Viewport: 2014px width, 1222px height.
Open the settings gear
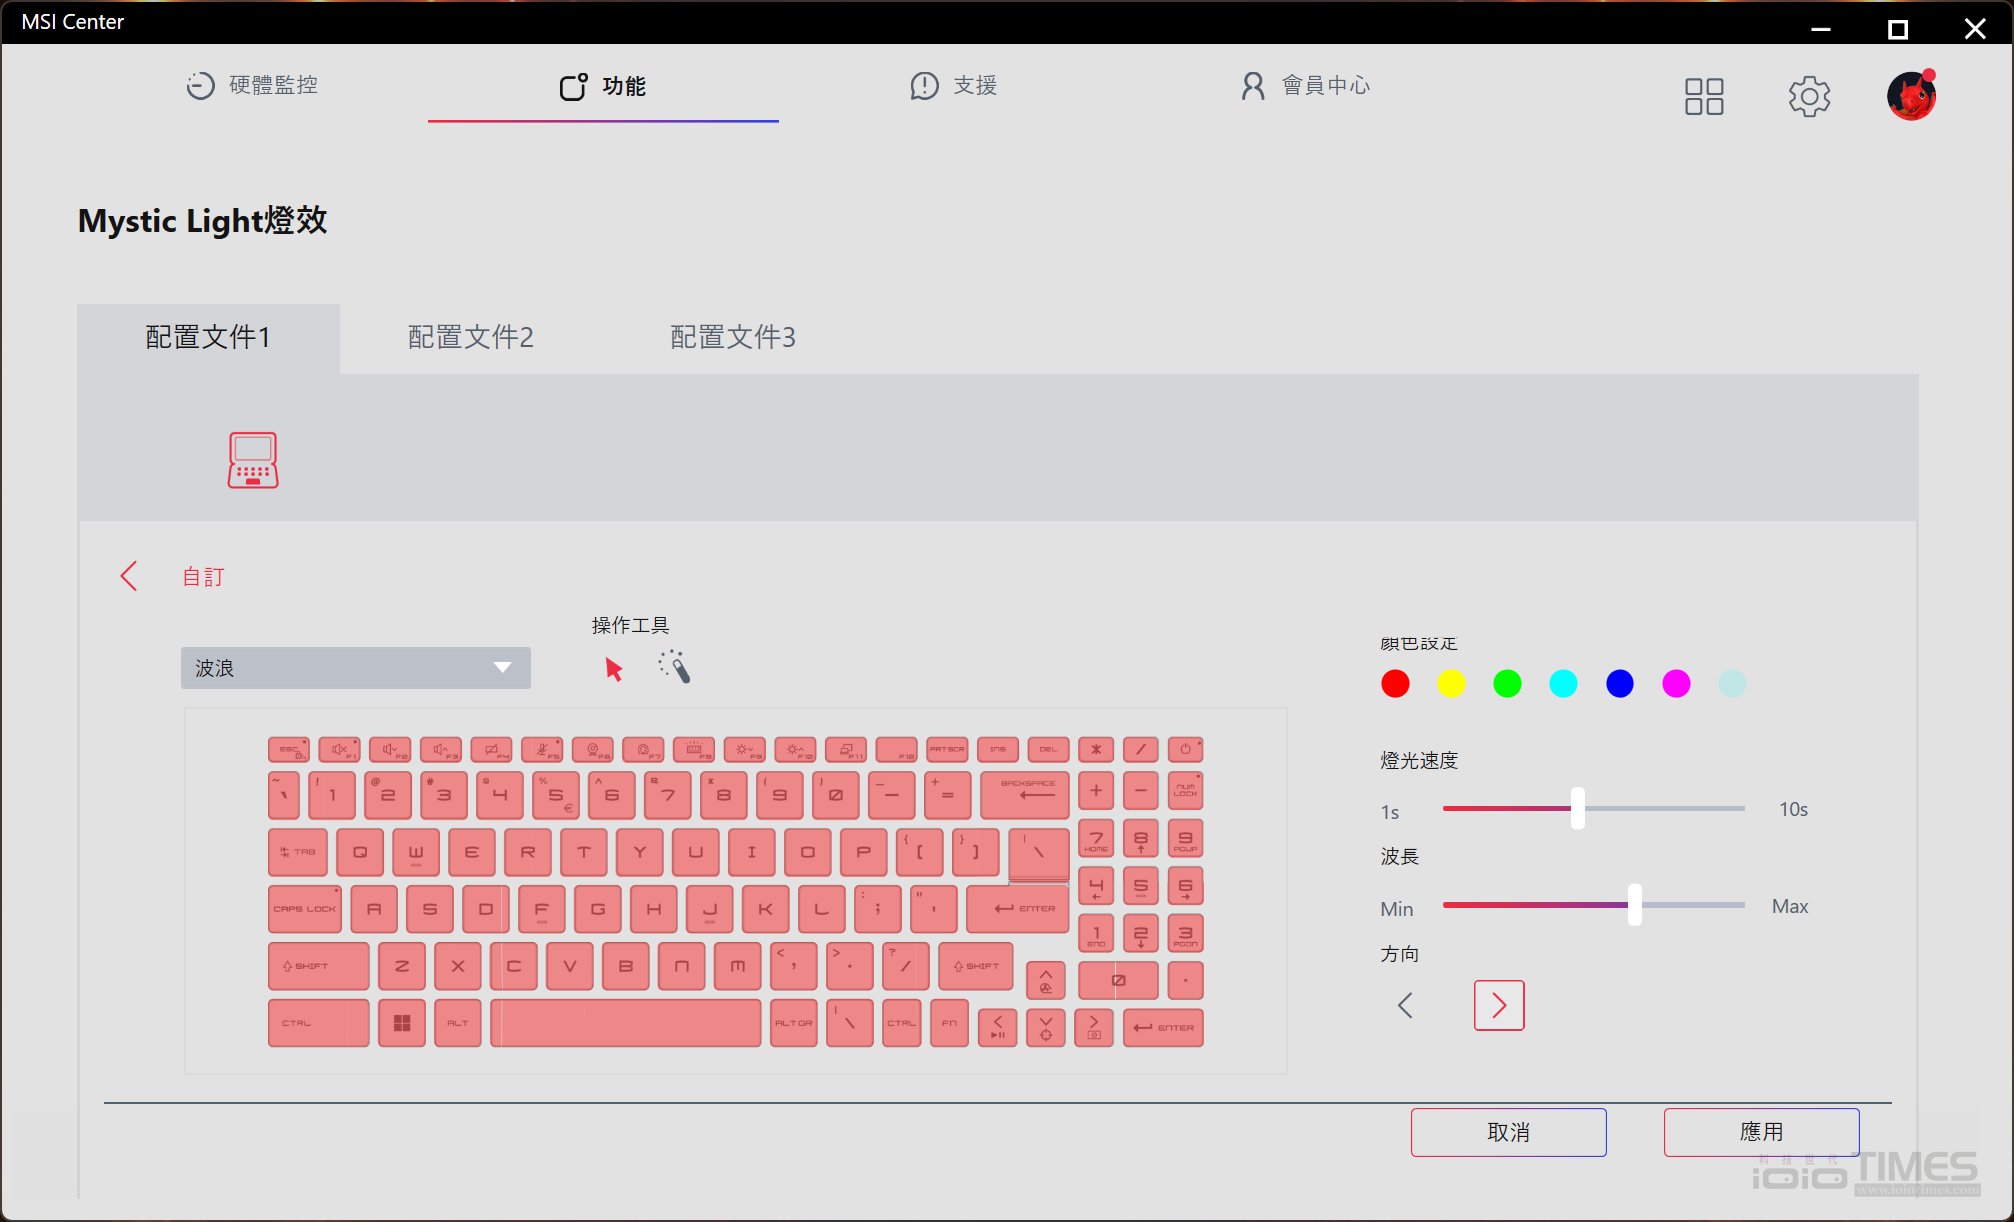[1809, 97]
